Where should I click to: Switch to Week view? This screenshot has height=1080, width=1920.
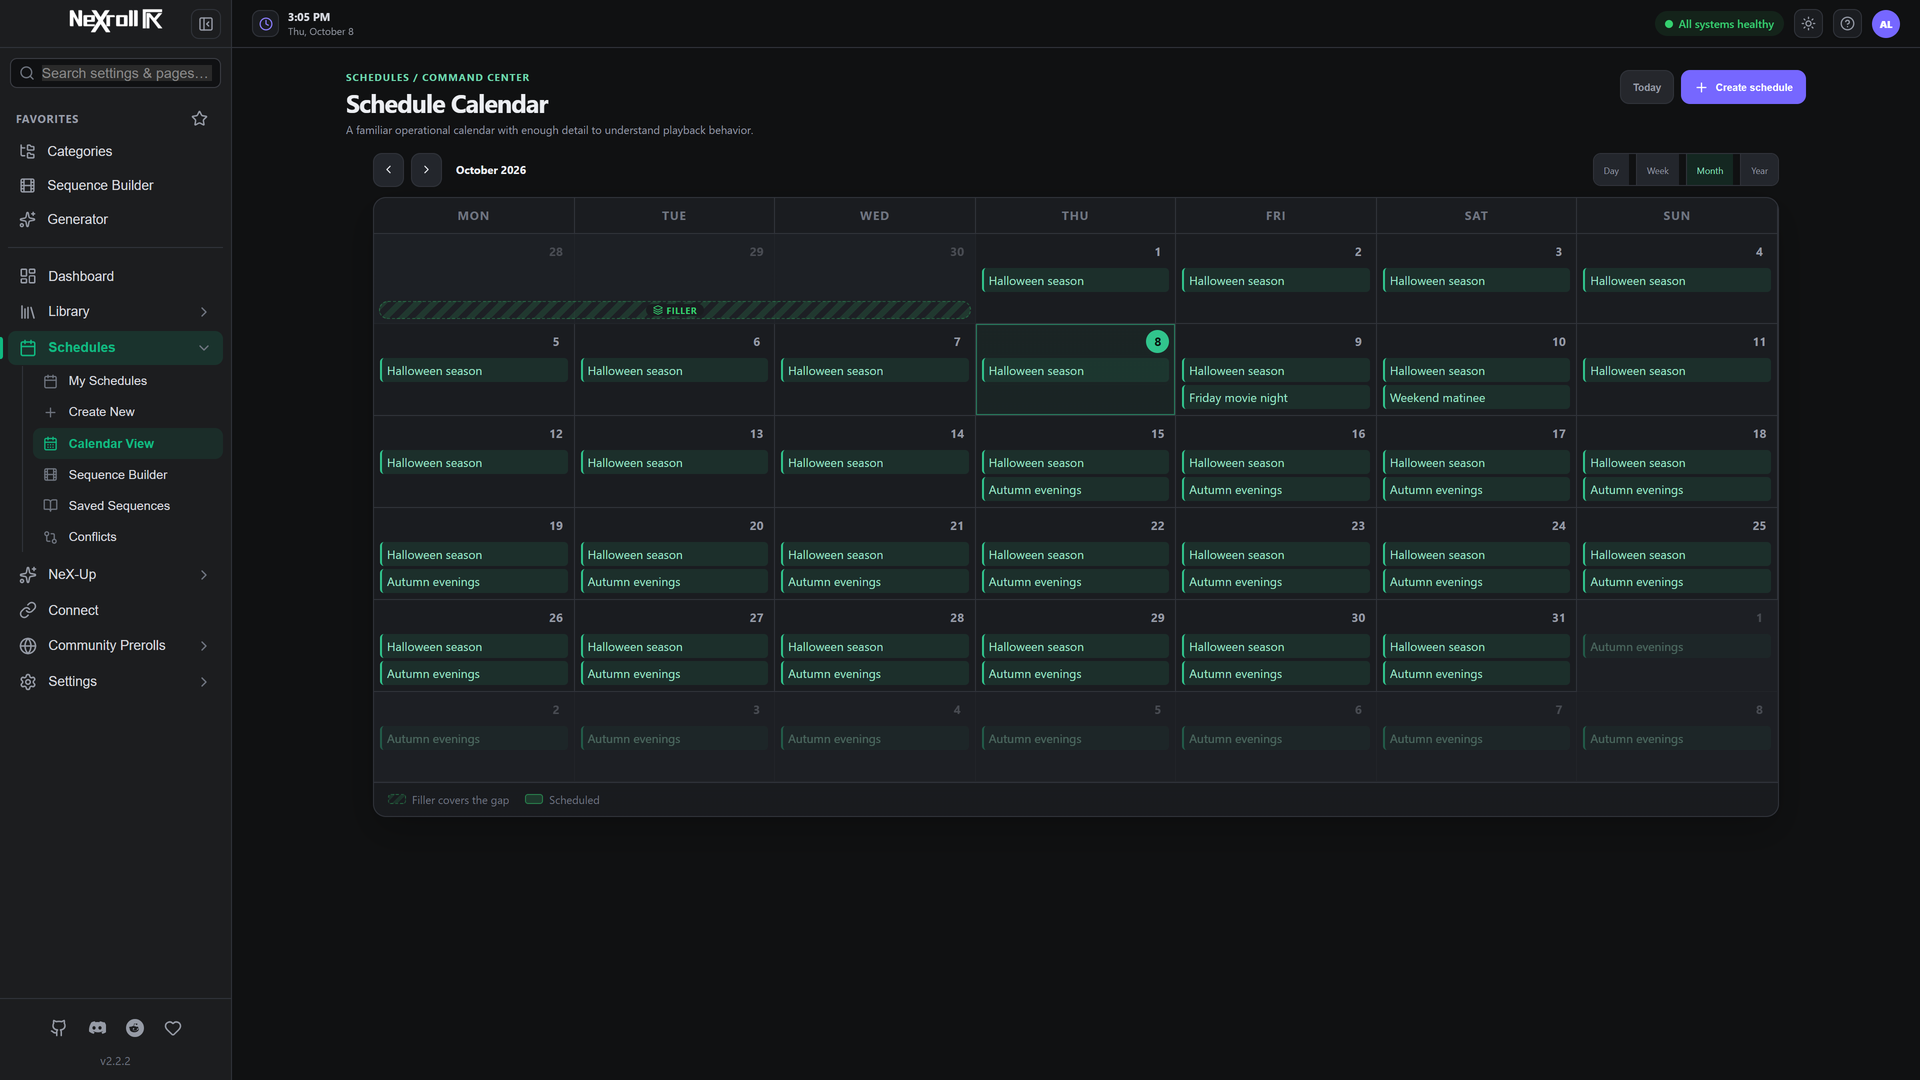(1658, 171)
